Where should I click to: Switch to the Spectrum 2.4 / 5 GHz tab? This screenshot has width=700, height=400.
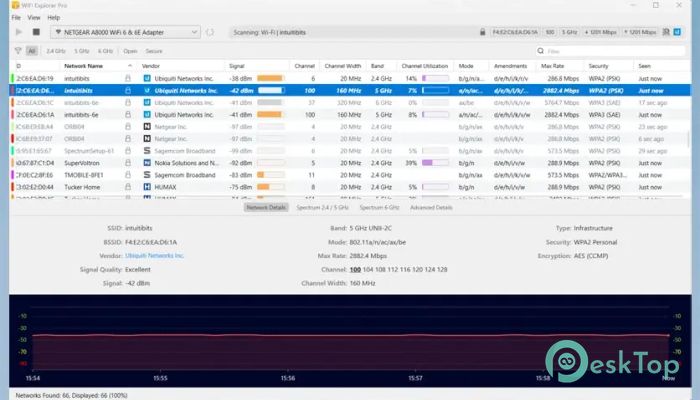[322, 207]
